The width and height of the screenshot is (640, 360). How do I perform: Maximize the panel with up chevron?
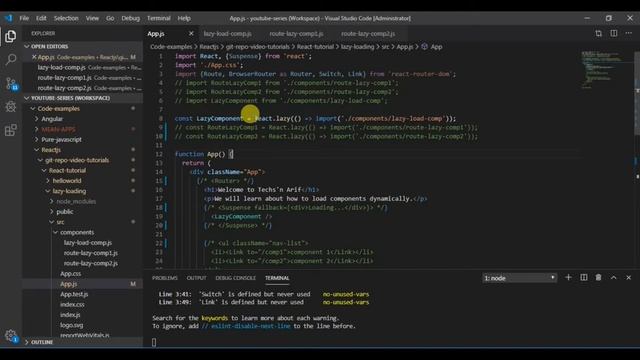613,278
